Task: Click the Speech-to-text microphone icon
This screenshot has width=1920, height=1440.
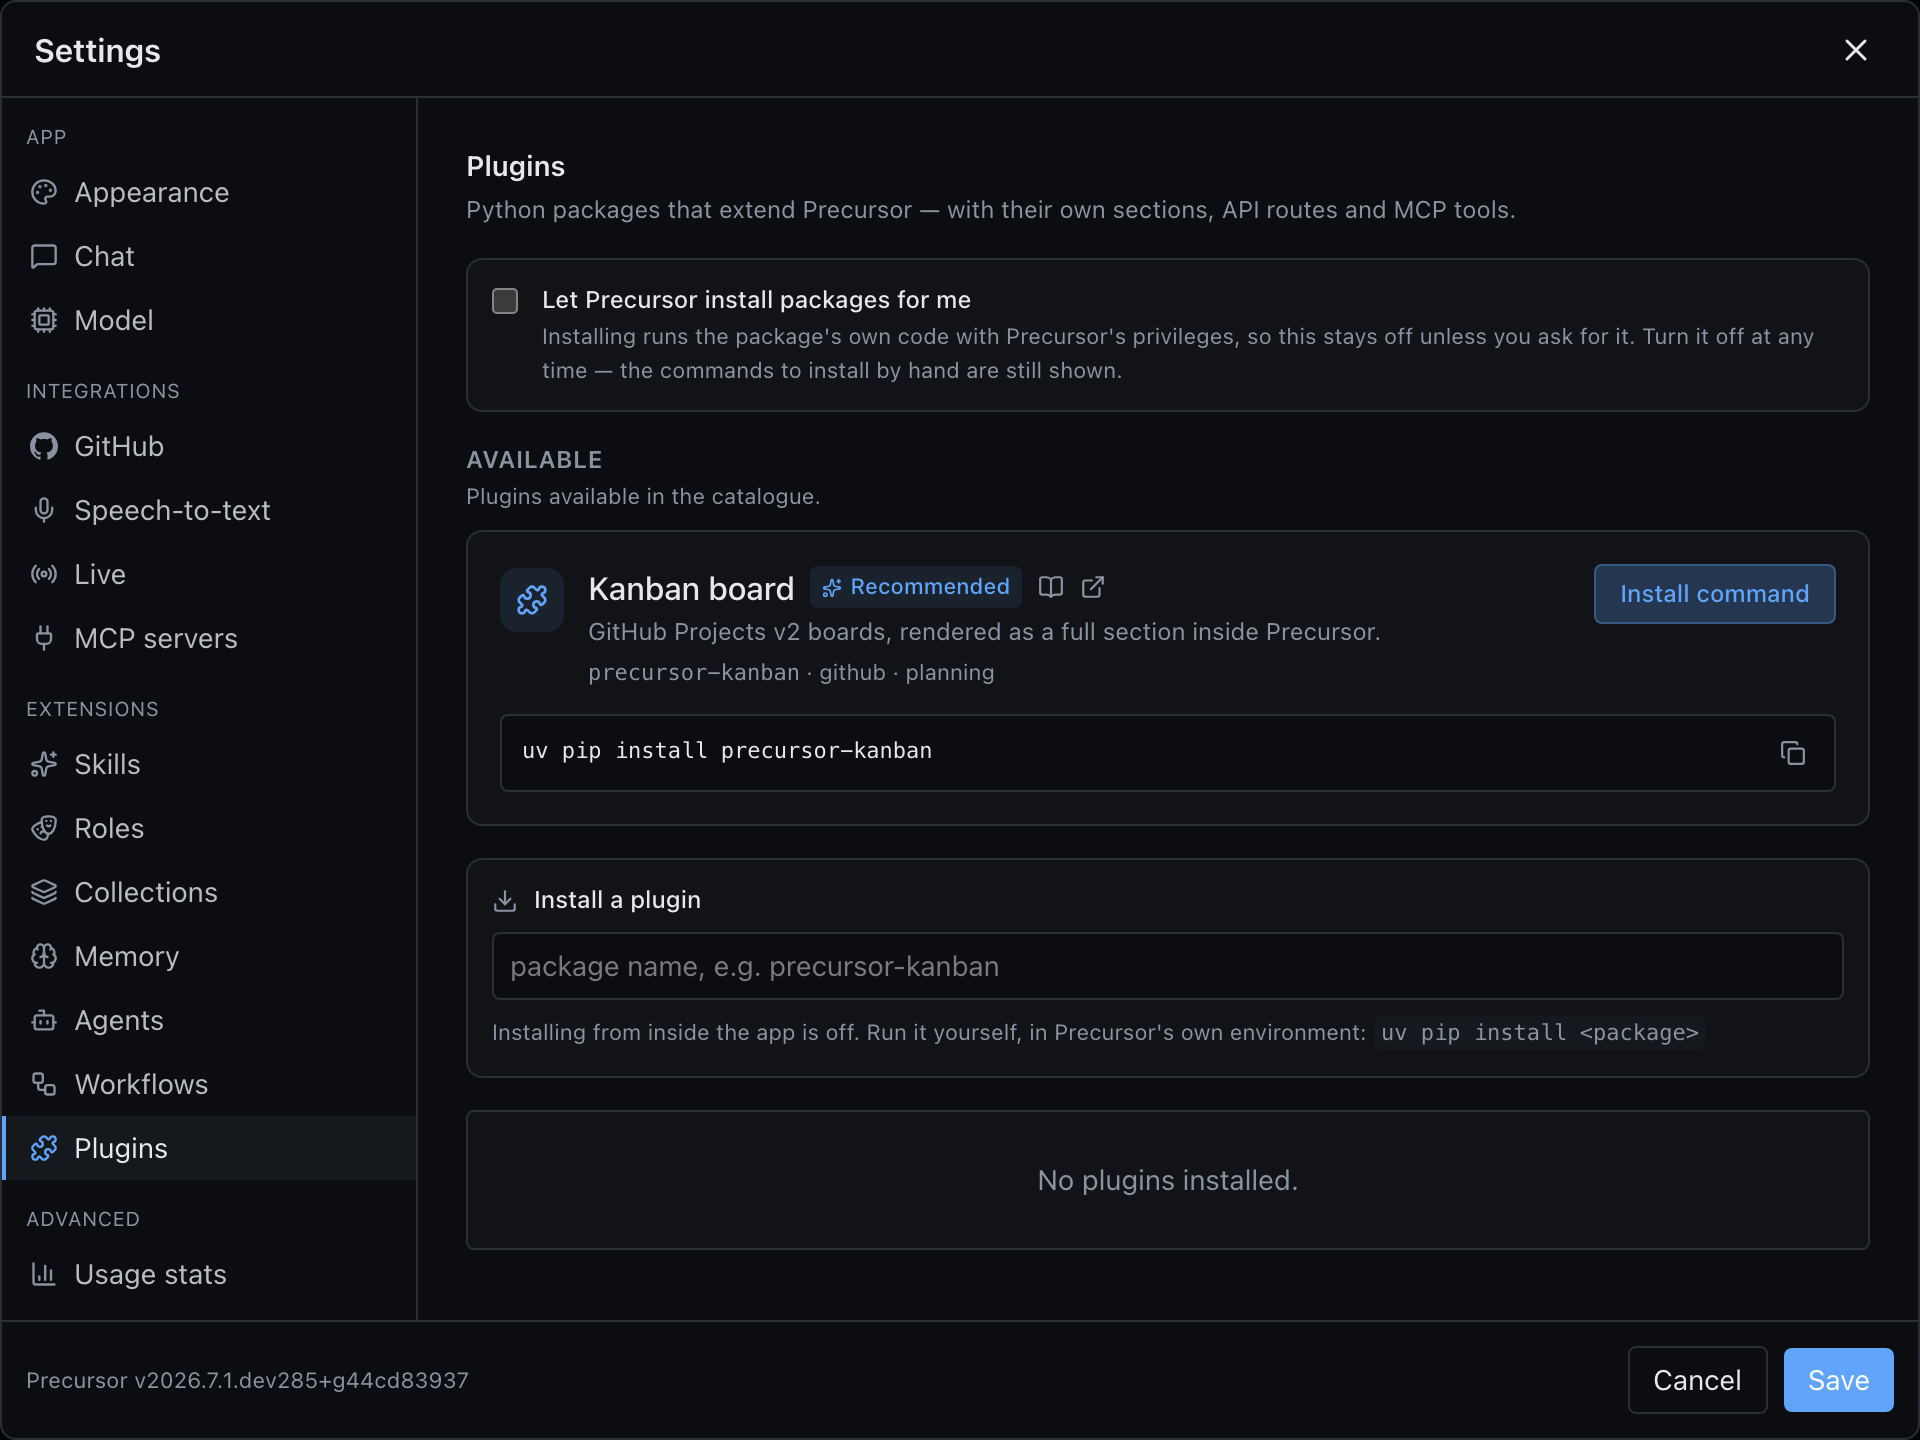Action: (x=44, y=510)
